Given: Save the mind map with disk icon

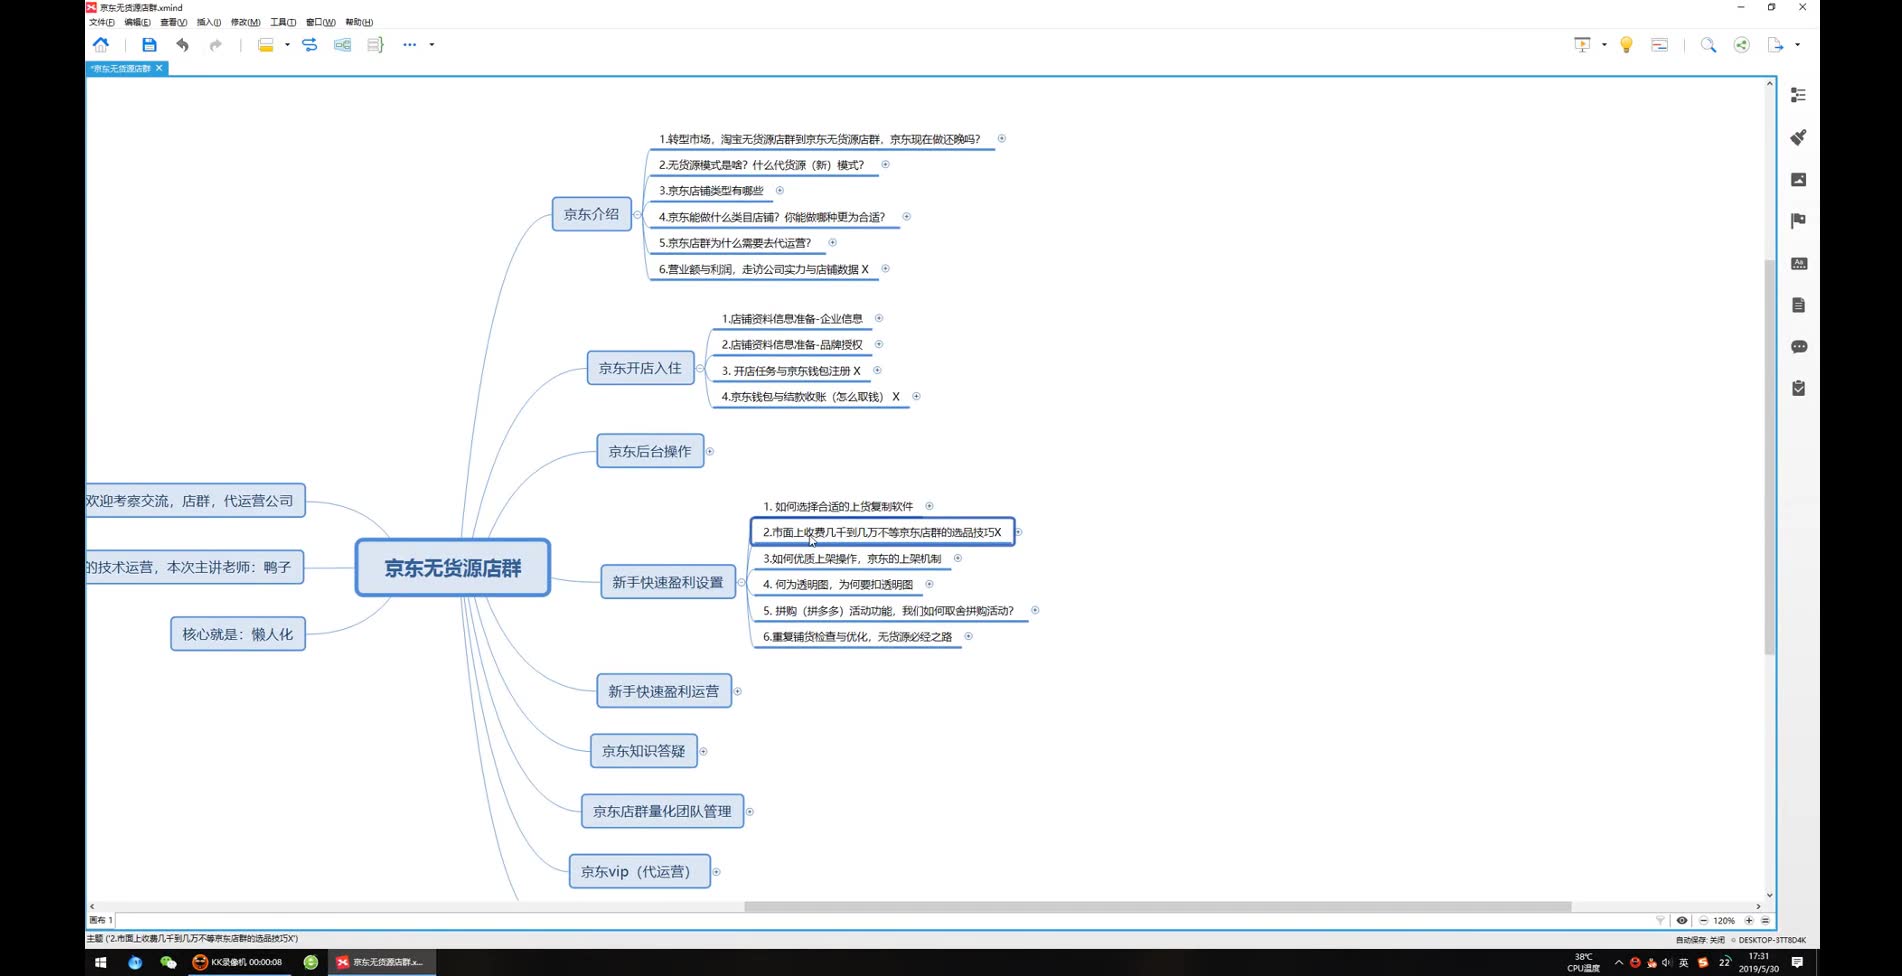Looking at the screenshot, I should [149, 44].
